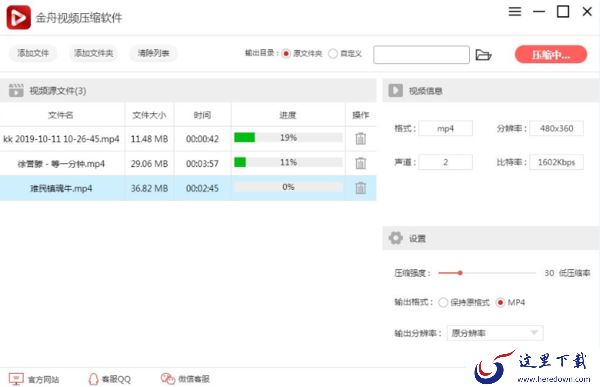The image size is (600, 387).
Task: Click the WeChat customer service icon
Action: click(x=168, y=379)
